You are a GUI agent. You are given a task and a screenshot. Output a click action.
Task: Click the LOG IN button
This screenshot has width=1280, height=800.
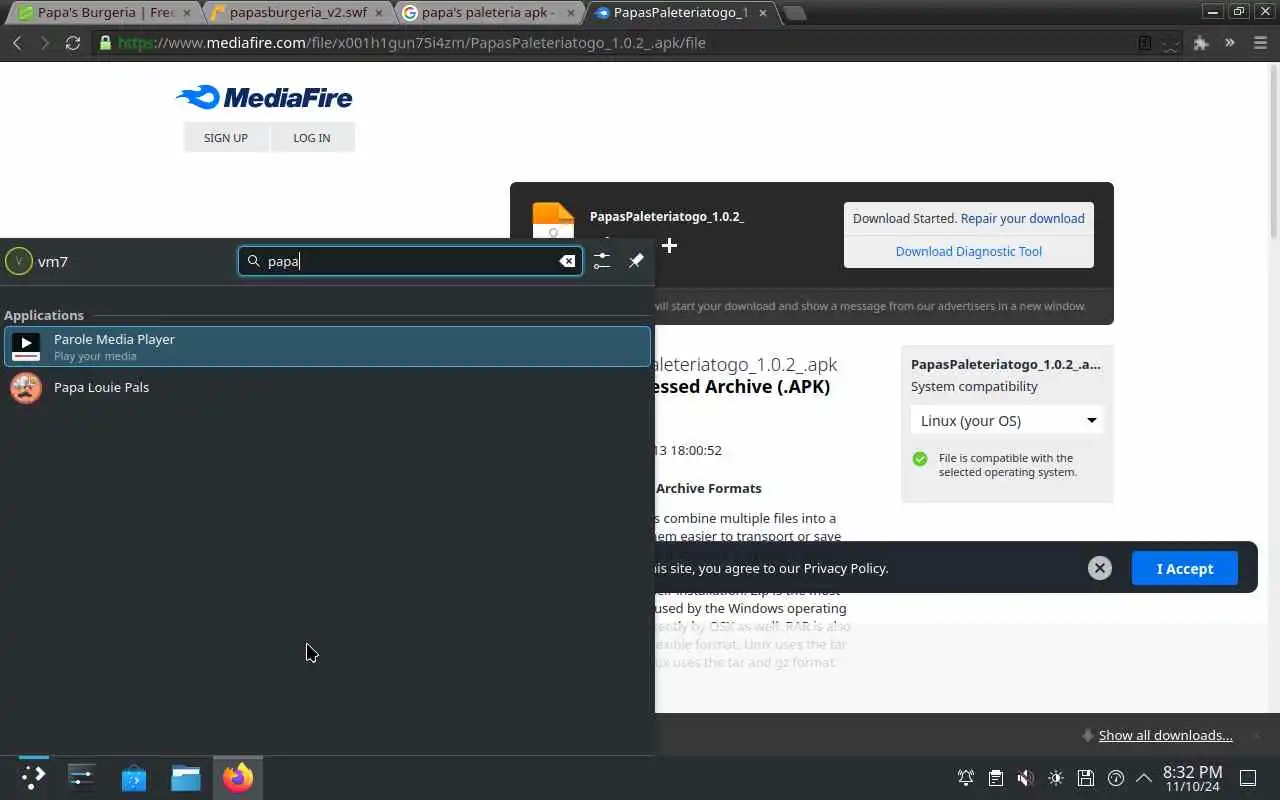point(312,138)
